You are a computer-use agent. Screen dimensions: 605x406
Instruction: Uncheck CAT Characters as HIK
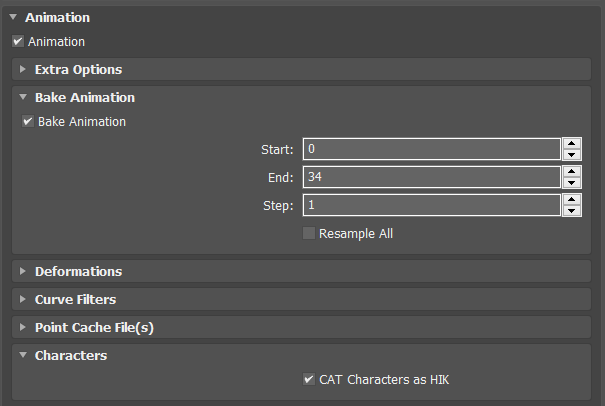[x=309, y=380]
